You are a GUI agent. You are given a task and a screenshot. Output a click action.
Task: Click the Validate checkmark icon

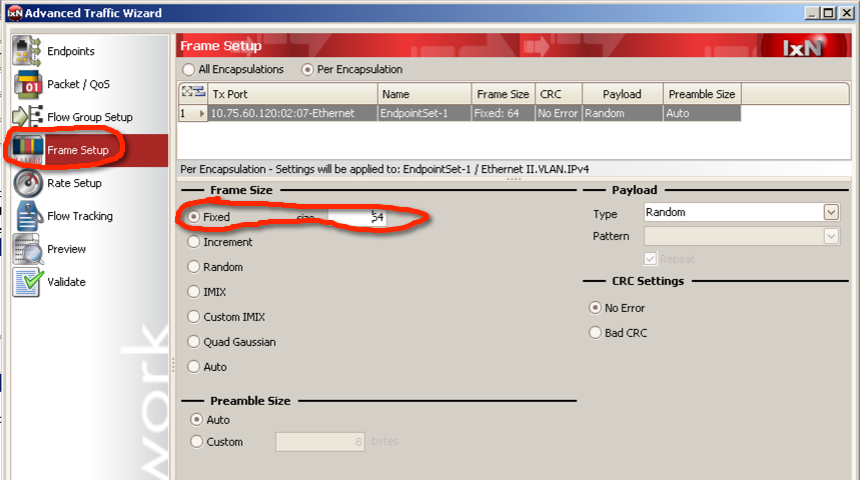pos(28,282)
